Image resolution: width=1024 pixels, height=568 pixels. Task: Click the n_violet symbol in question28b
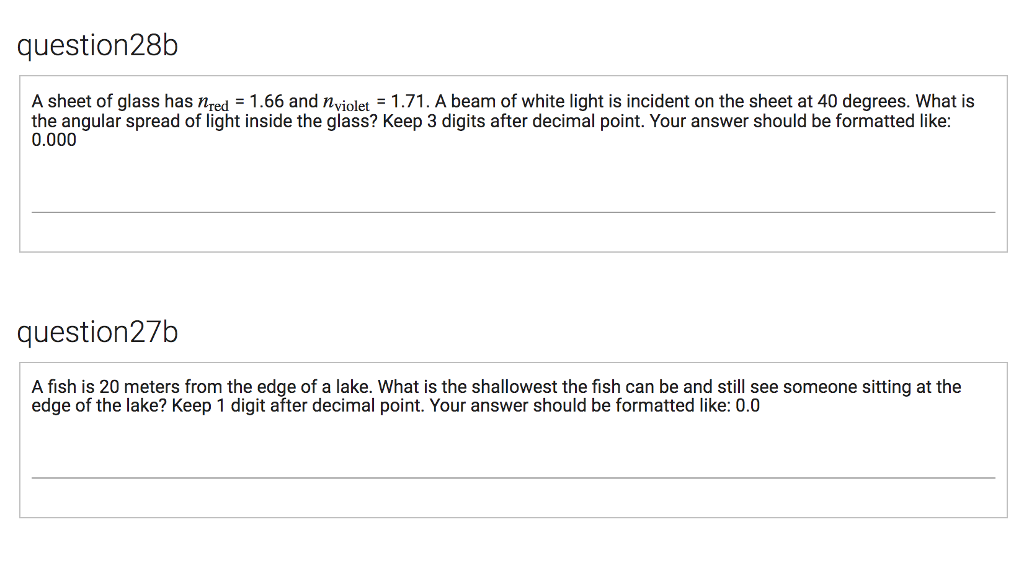point(346,102)
